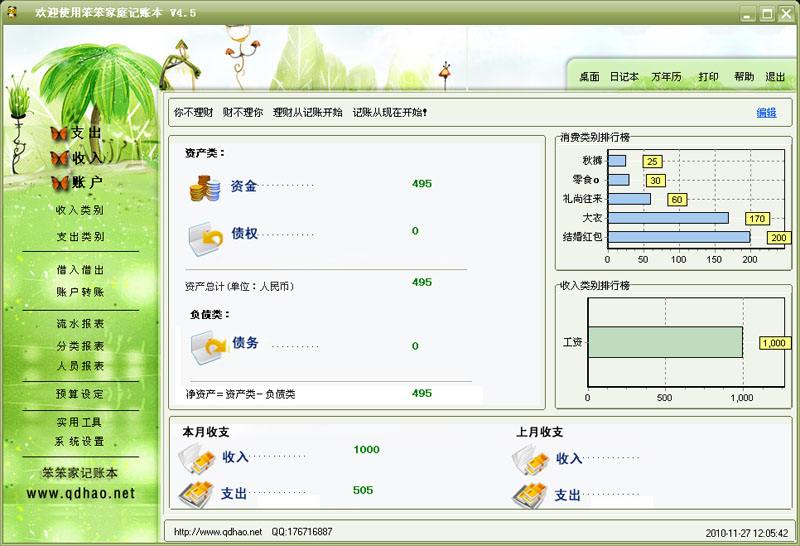Viewport: 800px width, 546px height.
Task: Open the 万年历 calendar
Action: (x=666, y=77)
